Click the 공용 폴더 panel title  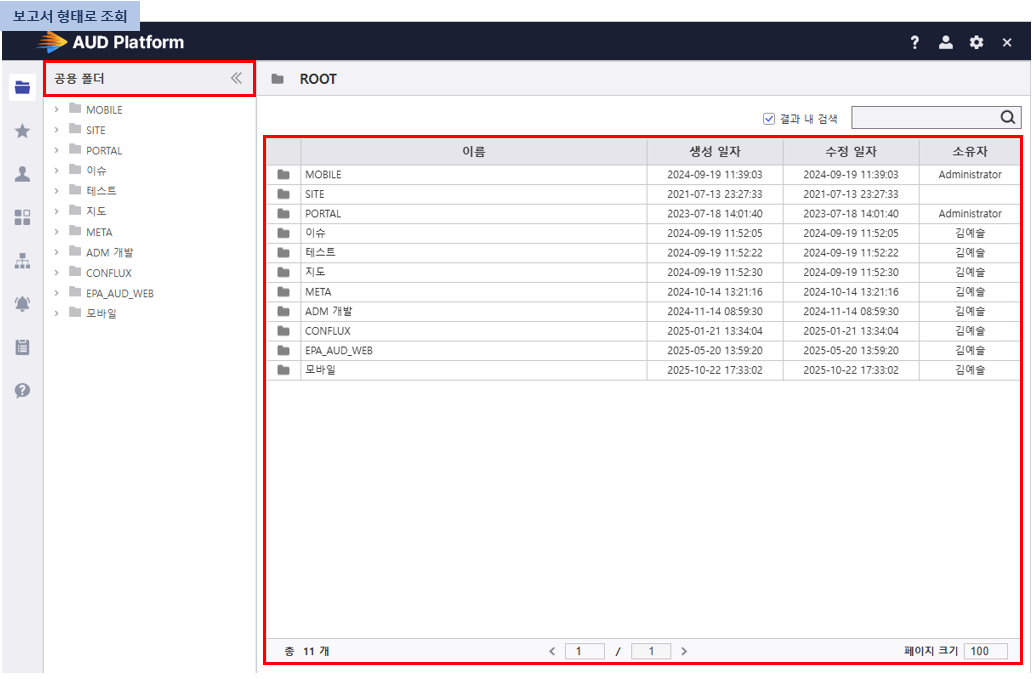coord(79,78)
